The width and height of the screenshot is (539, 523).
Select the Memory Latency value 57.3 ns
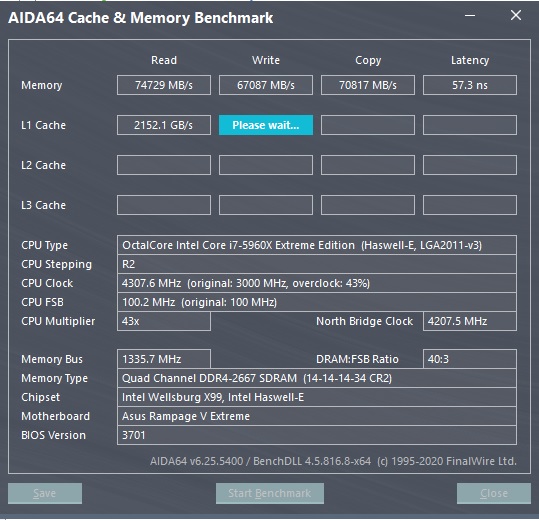pyautogui.click(x=470, y=85)
